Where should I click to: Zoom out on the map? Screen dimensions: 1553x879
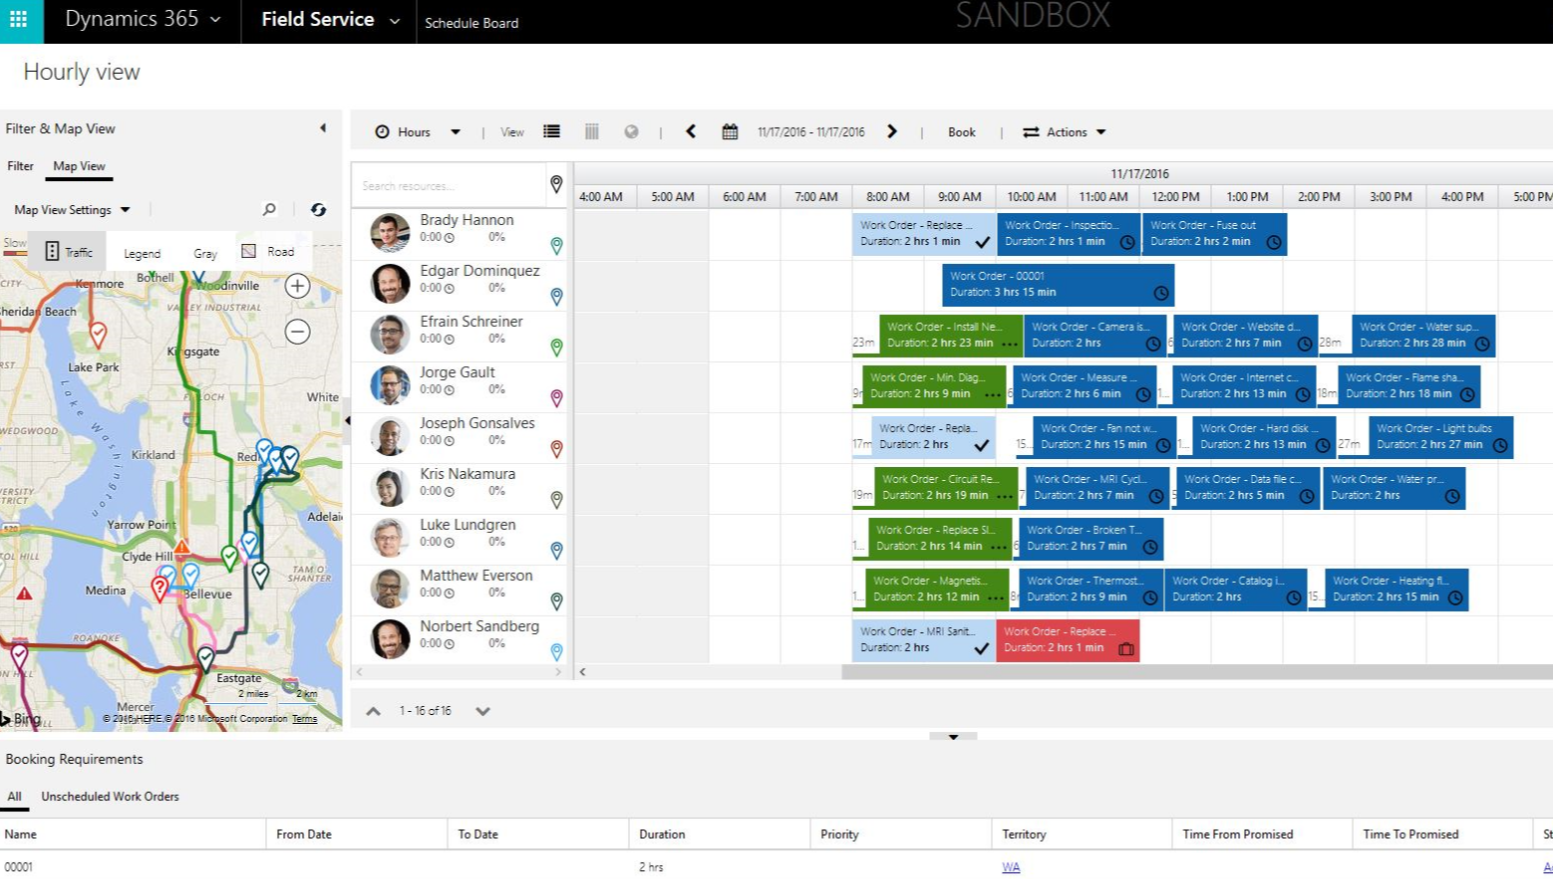pyautogui.click(x=297, y=332)
